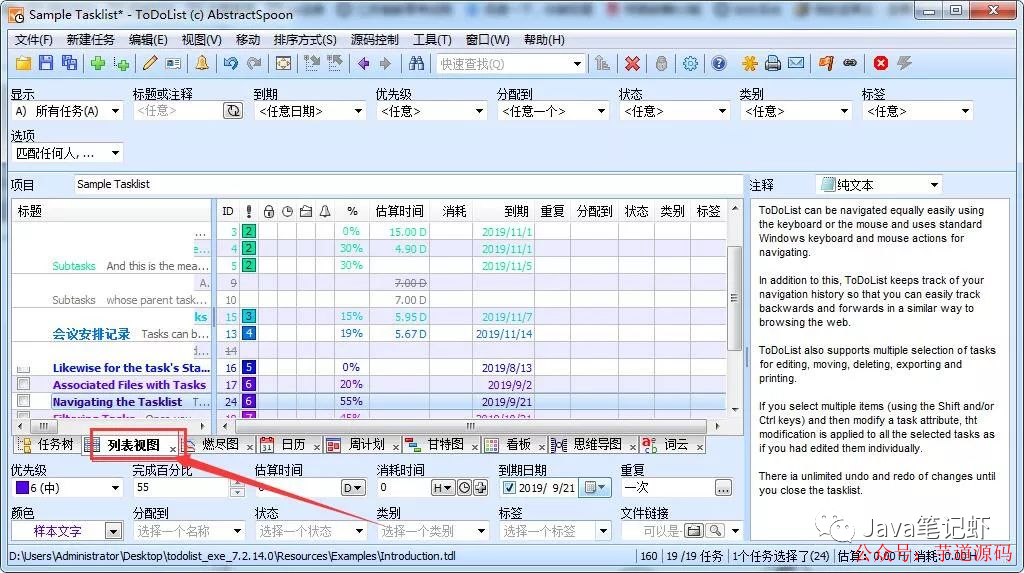The height and width of the screenshot is (573, 1024).
Task: Delete the task with the red X icon
Action: [632, 63]
